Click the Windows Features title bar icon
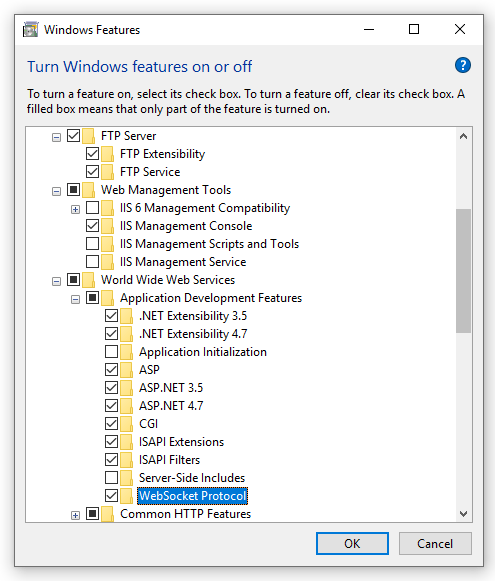495x581 pixels. (x=30, y=29)
